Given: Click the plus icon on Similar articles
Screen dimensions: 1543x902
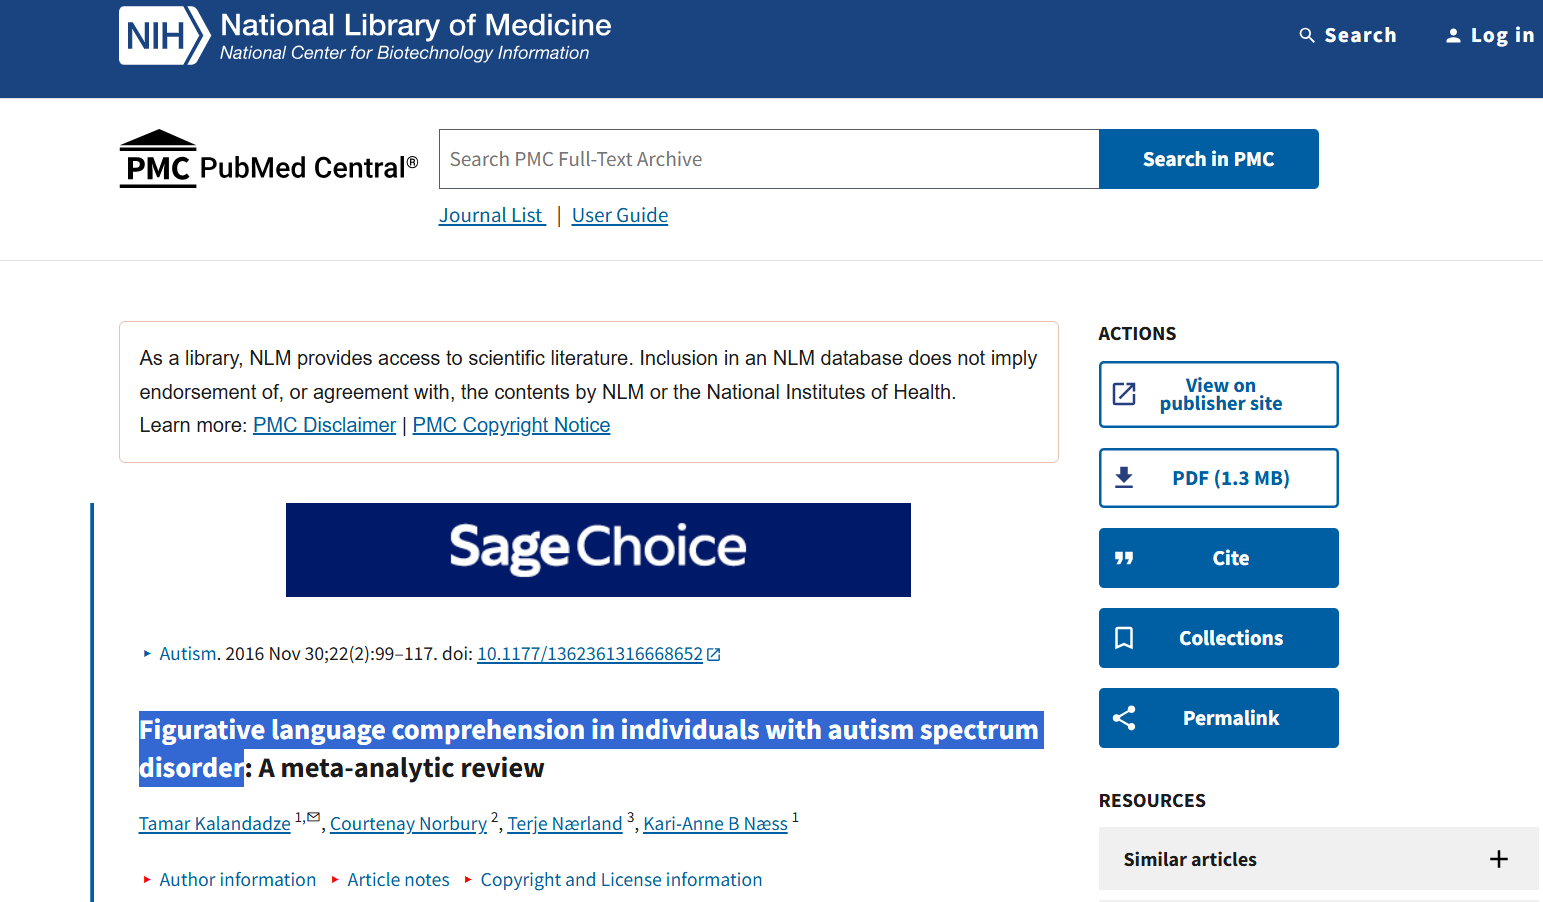Looking at the screenshot, I should tap(1498, 859).
